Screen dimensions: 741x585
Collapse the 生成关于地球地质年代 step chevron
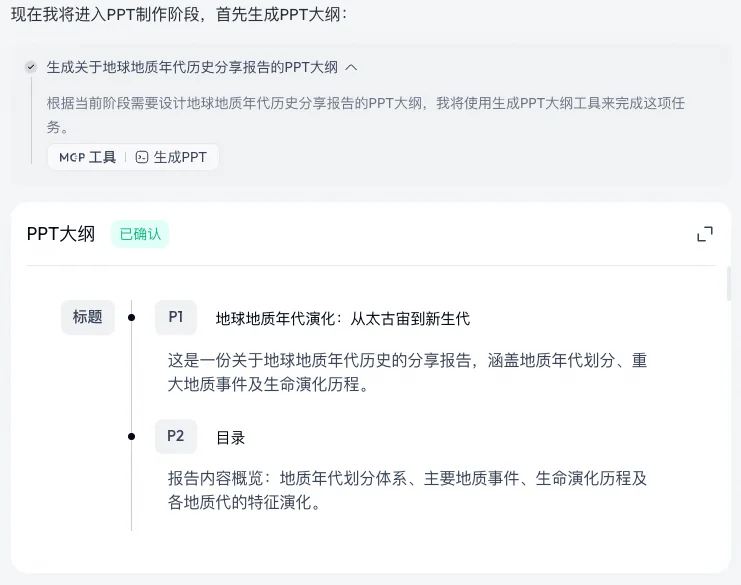coord(351,68)
